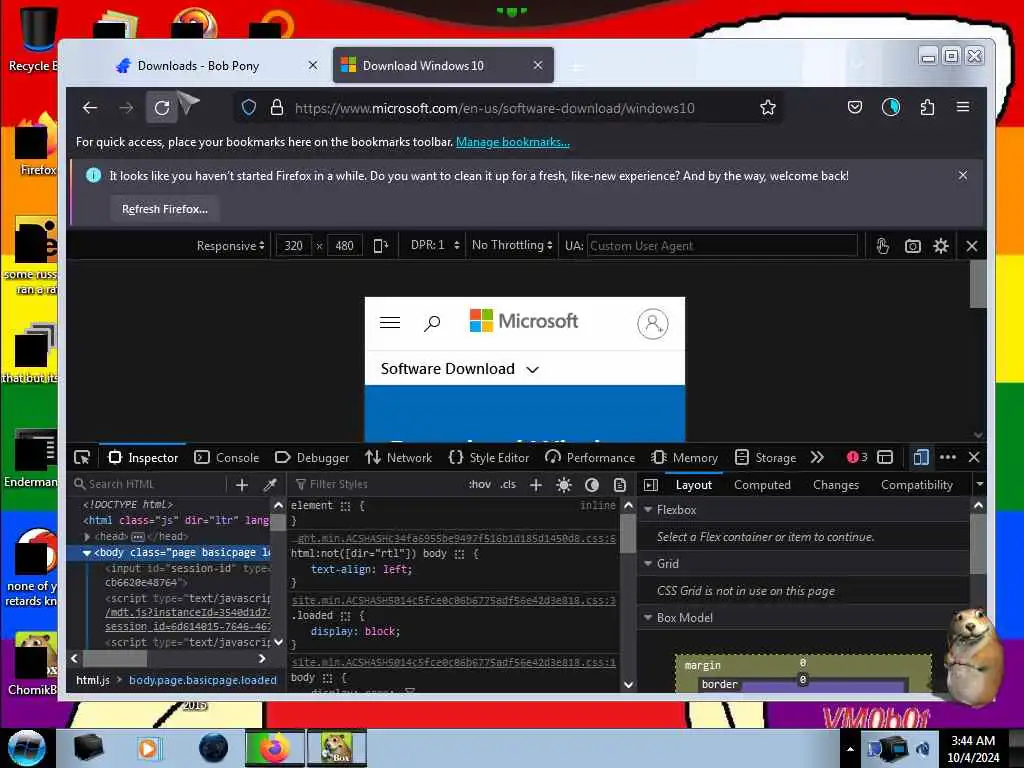Toggle :hov pseudo-class panel

[479, 484]
